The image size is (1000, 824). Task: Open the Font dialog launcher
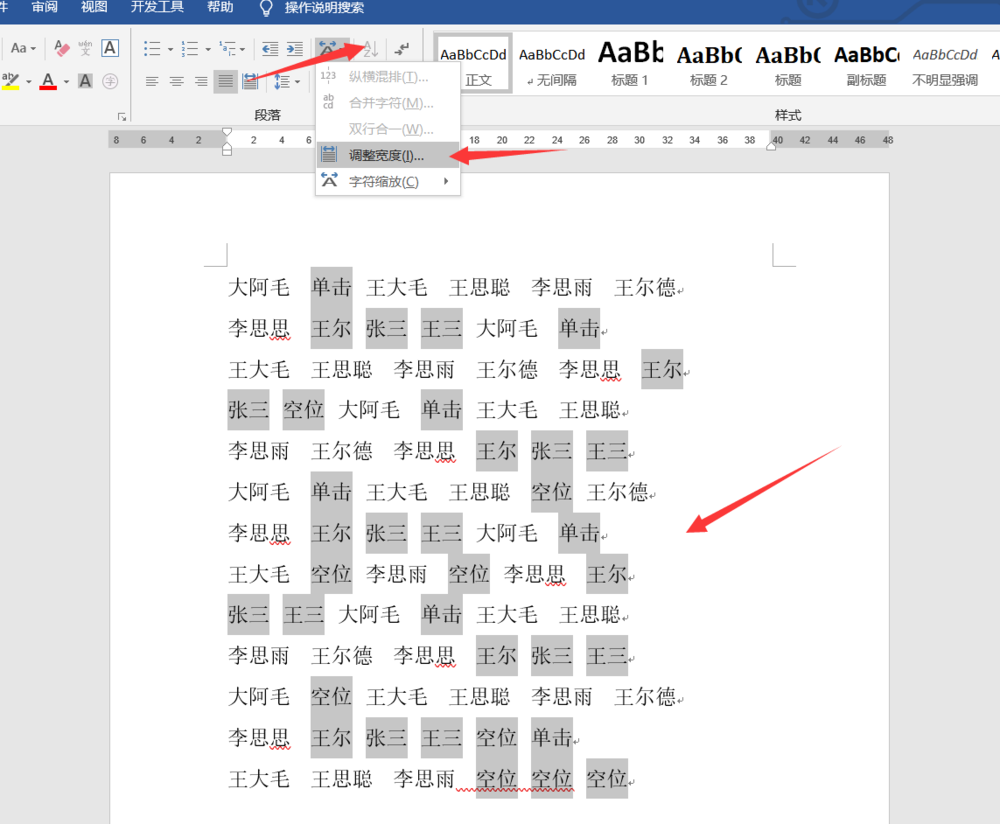[122, 116]
